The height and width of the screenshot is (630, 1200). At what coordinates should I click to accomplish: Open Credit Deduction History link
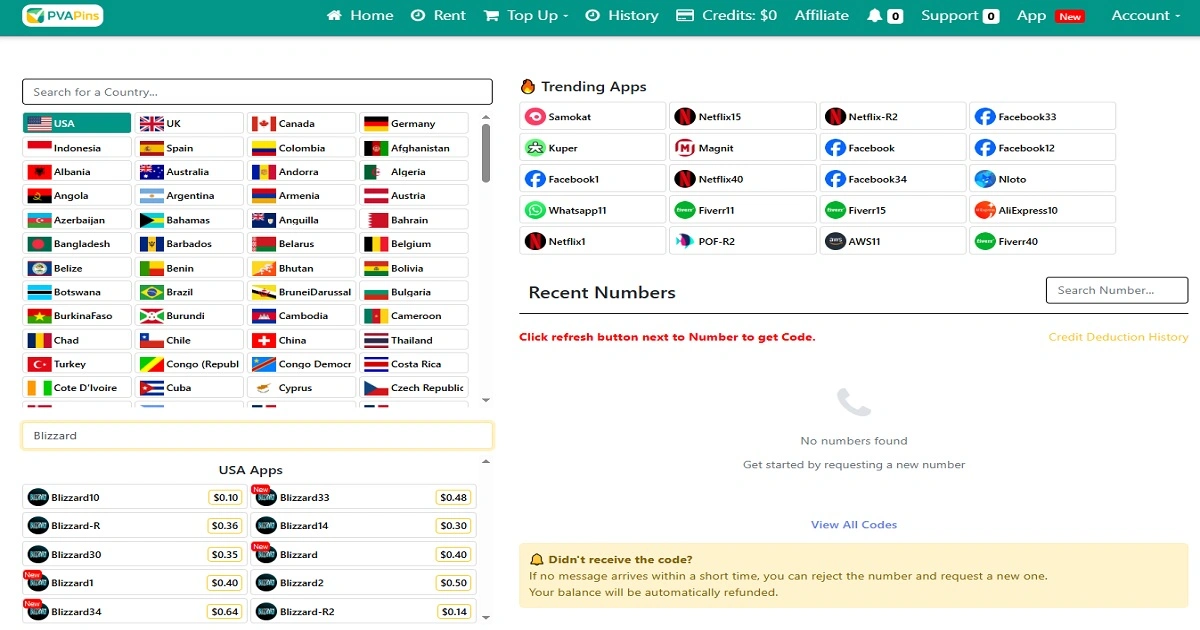tap(1117, 337)
